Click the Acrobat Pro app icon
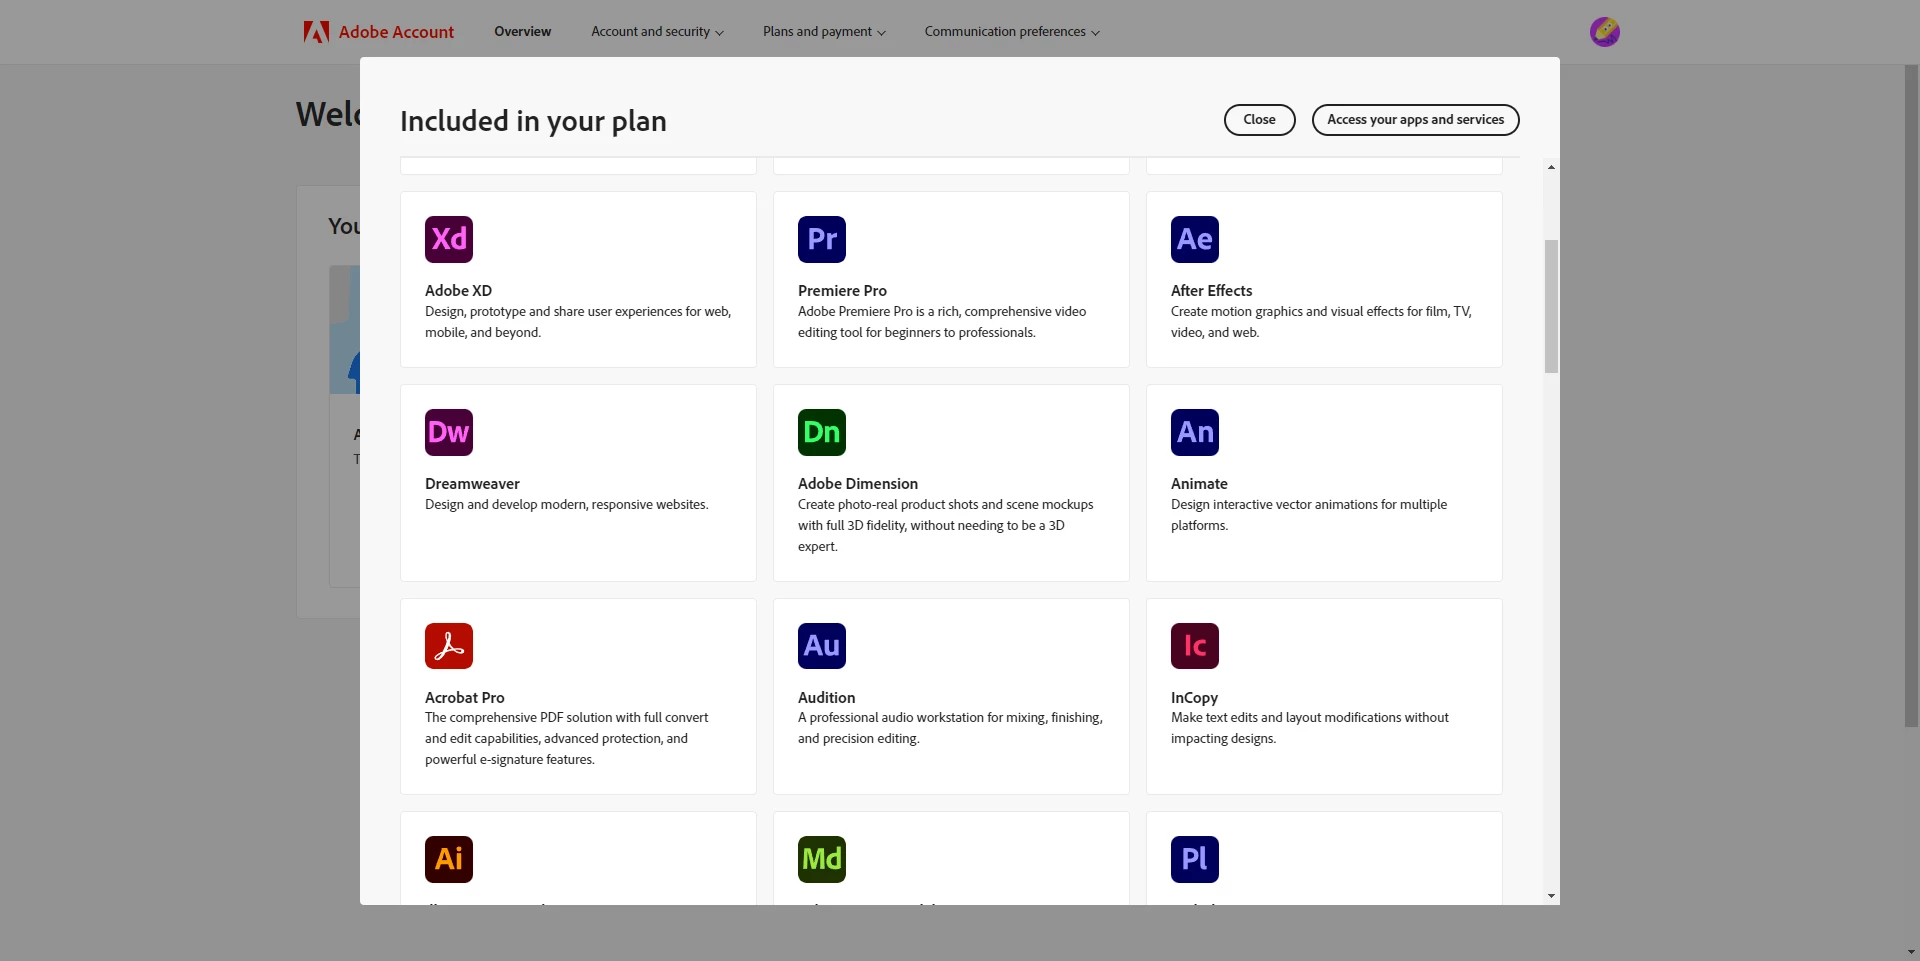Screen dimensions: 1920x961 coord(449,646)
